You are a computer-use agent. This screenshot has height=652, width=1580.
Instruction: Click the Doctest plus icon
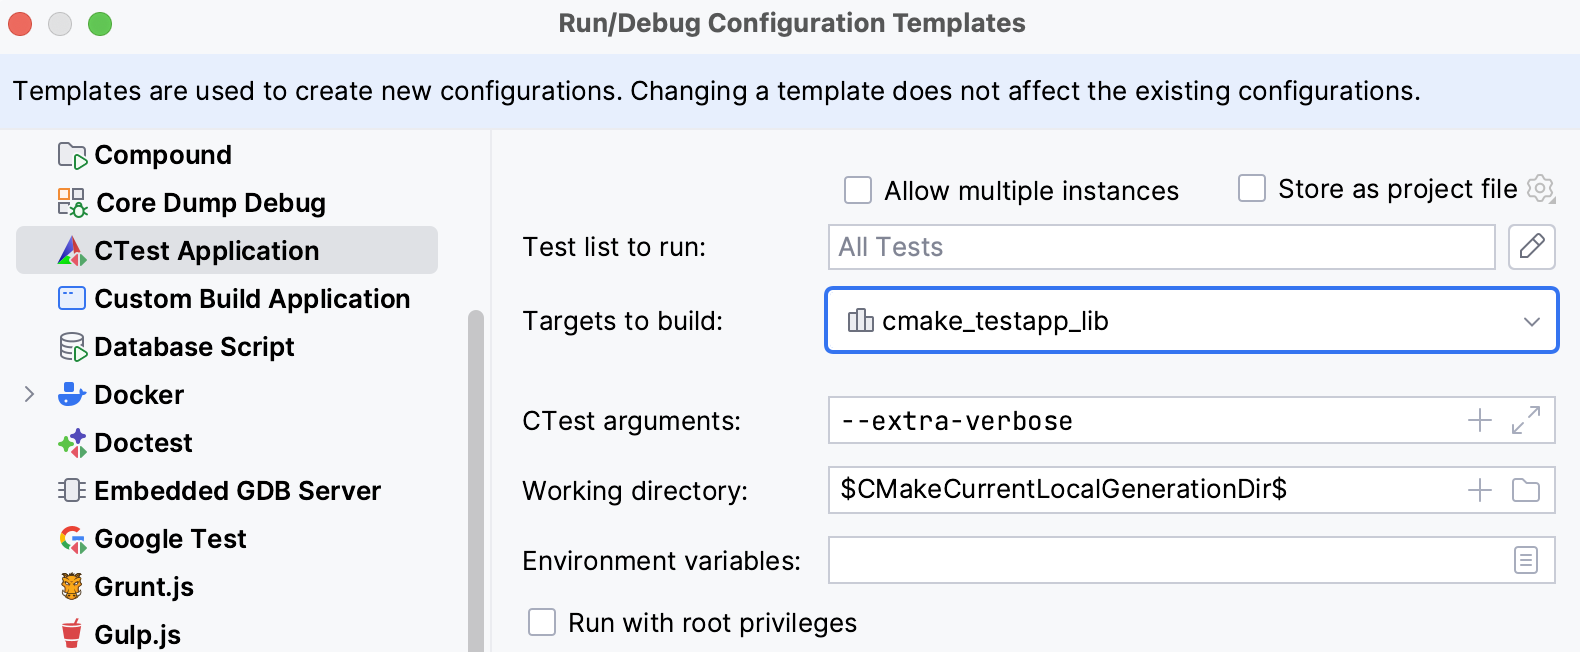pos(70,443)
